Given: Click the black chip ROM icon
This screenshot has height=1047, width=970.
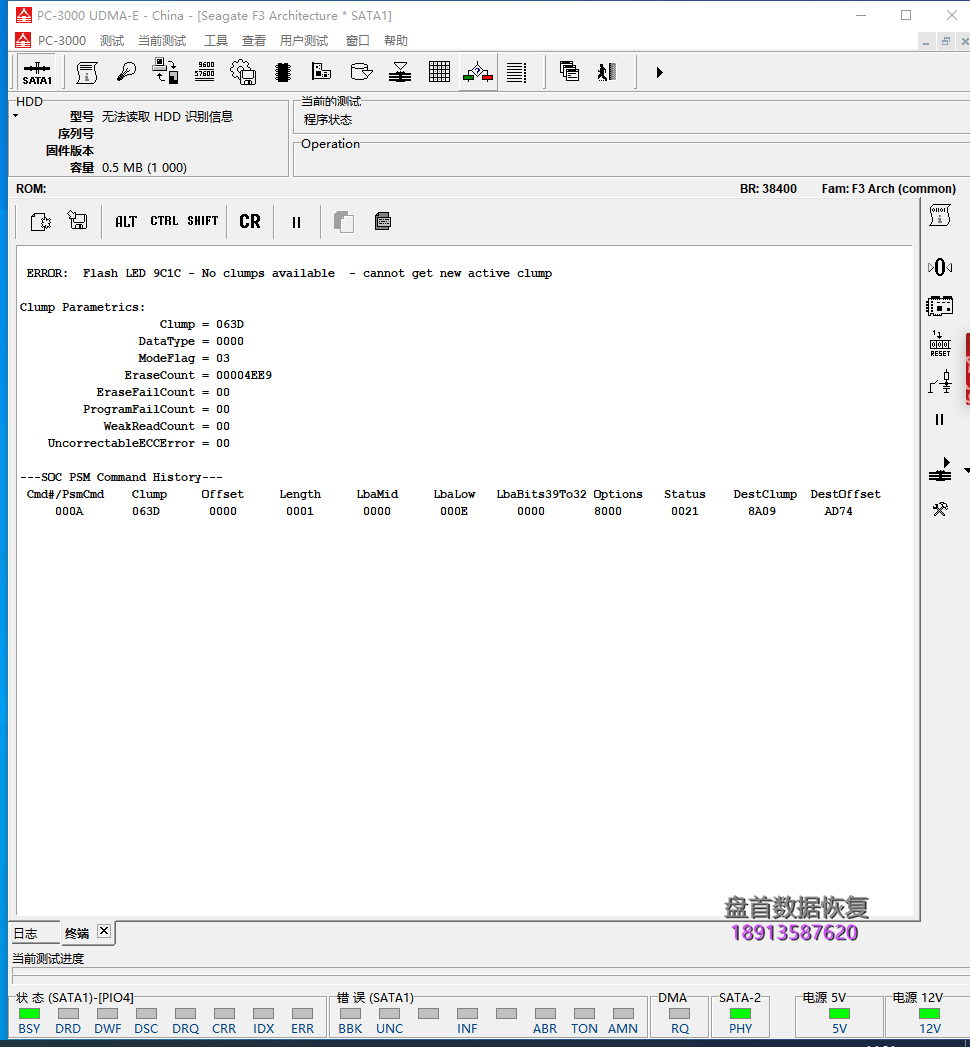Looking at the screenshot, I should click(282, 72).
